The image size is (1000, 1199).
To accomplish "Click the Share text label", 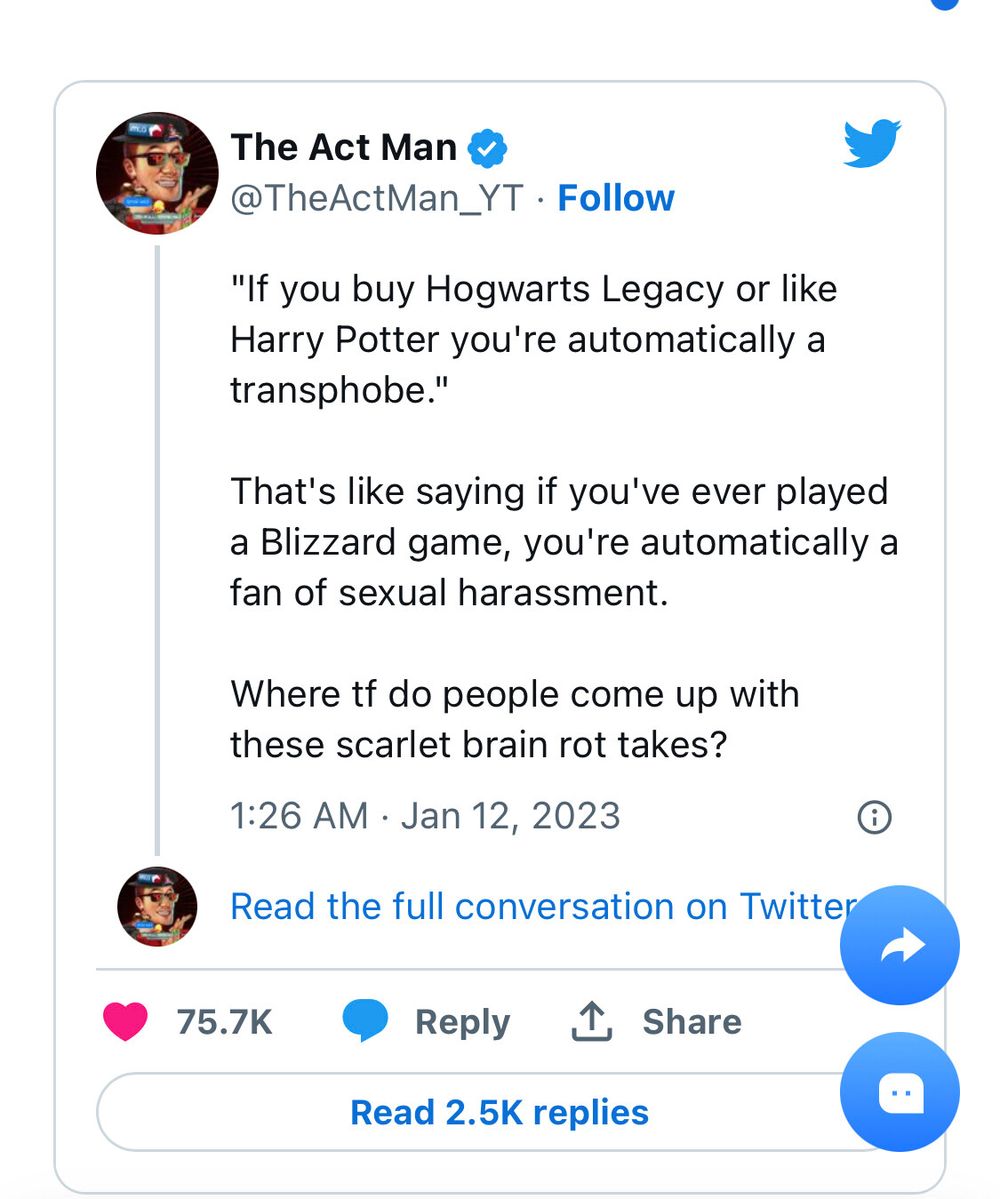I will [691, 1021].
